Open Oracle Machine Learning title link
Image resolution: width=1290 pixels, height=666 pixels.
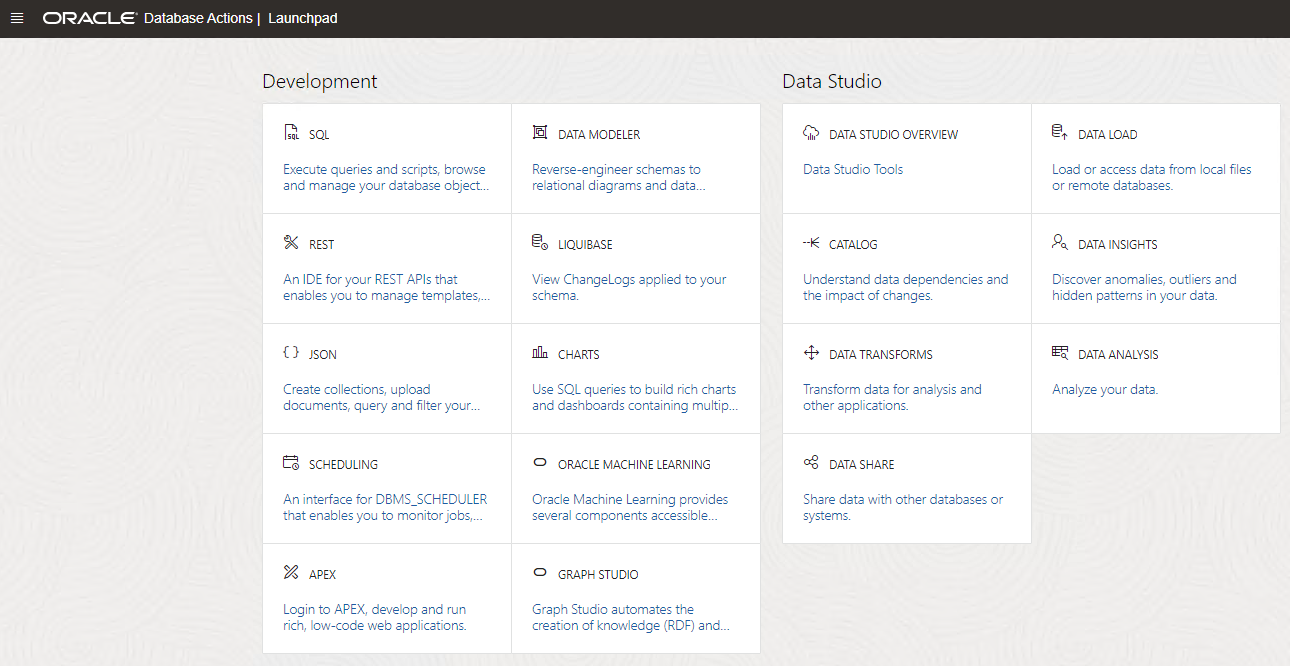pyautogui.click(x=634, y=465)
